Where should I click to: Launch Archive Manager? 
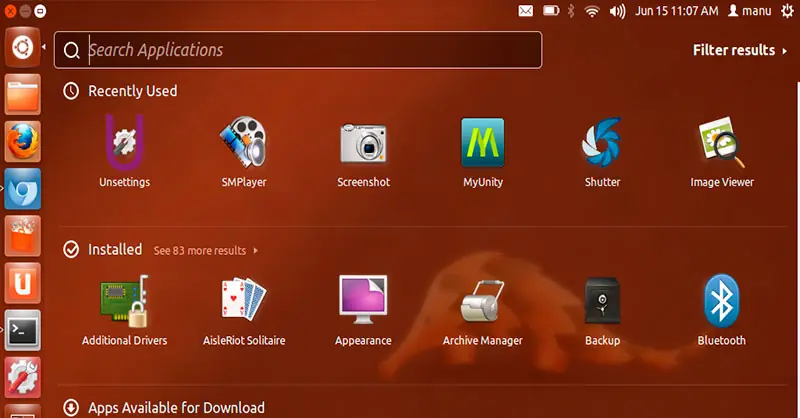483,310
